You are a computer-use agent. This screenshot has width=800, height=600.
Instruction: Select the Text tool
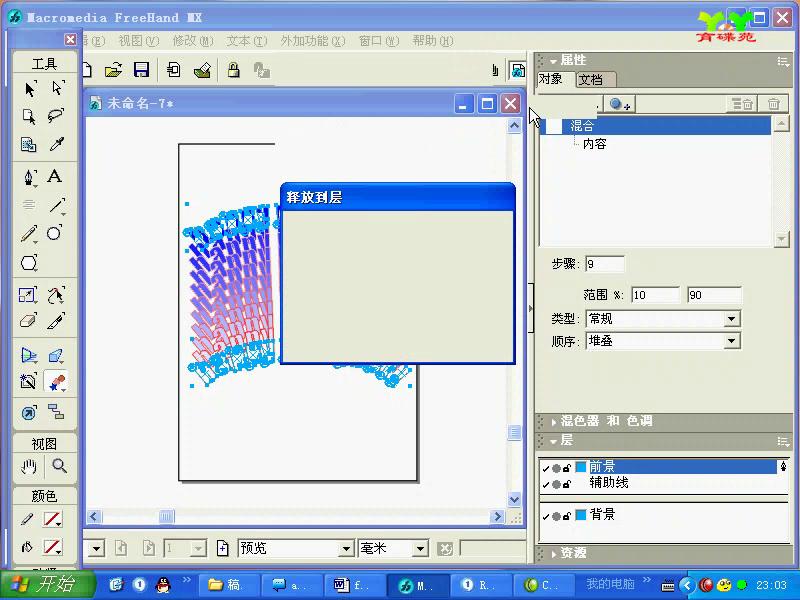[55, 177]
